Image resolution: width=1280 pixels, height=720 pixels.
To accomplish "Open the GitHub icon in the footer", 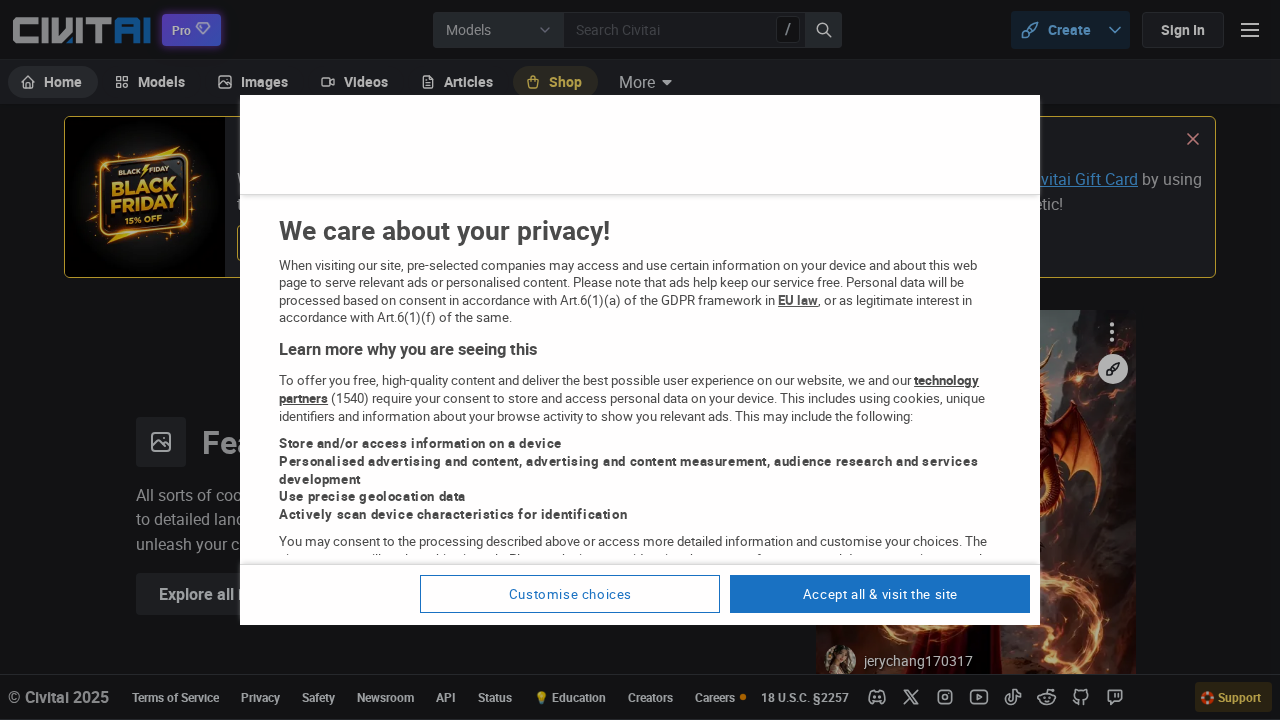I will pos(1079,697).
